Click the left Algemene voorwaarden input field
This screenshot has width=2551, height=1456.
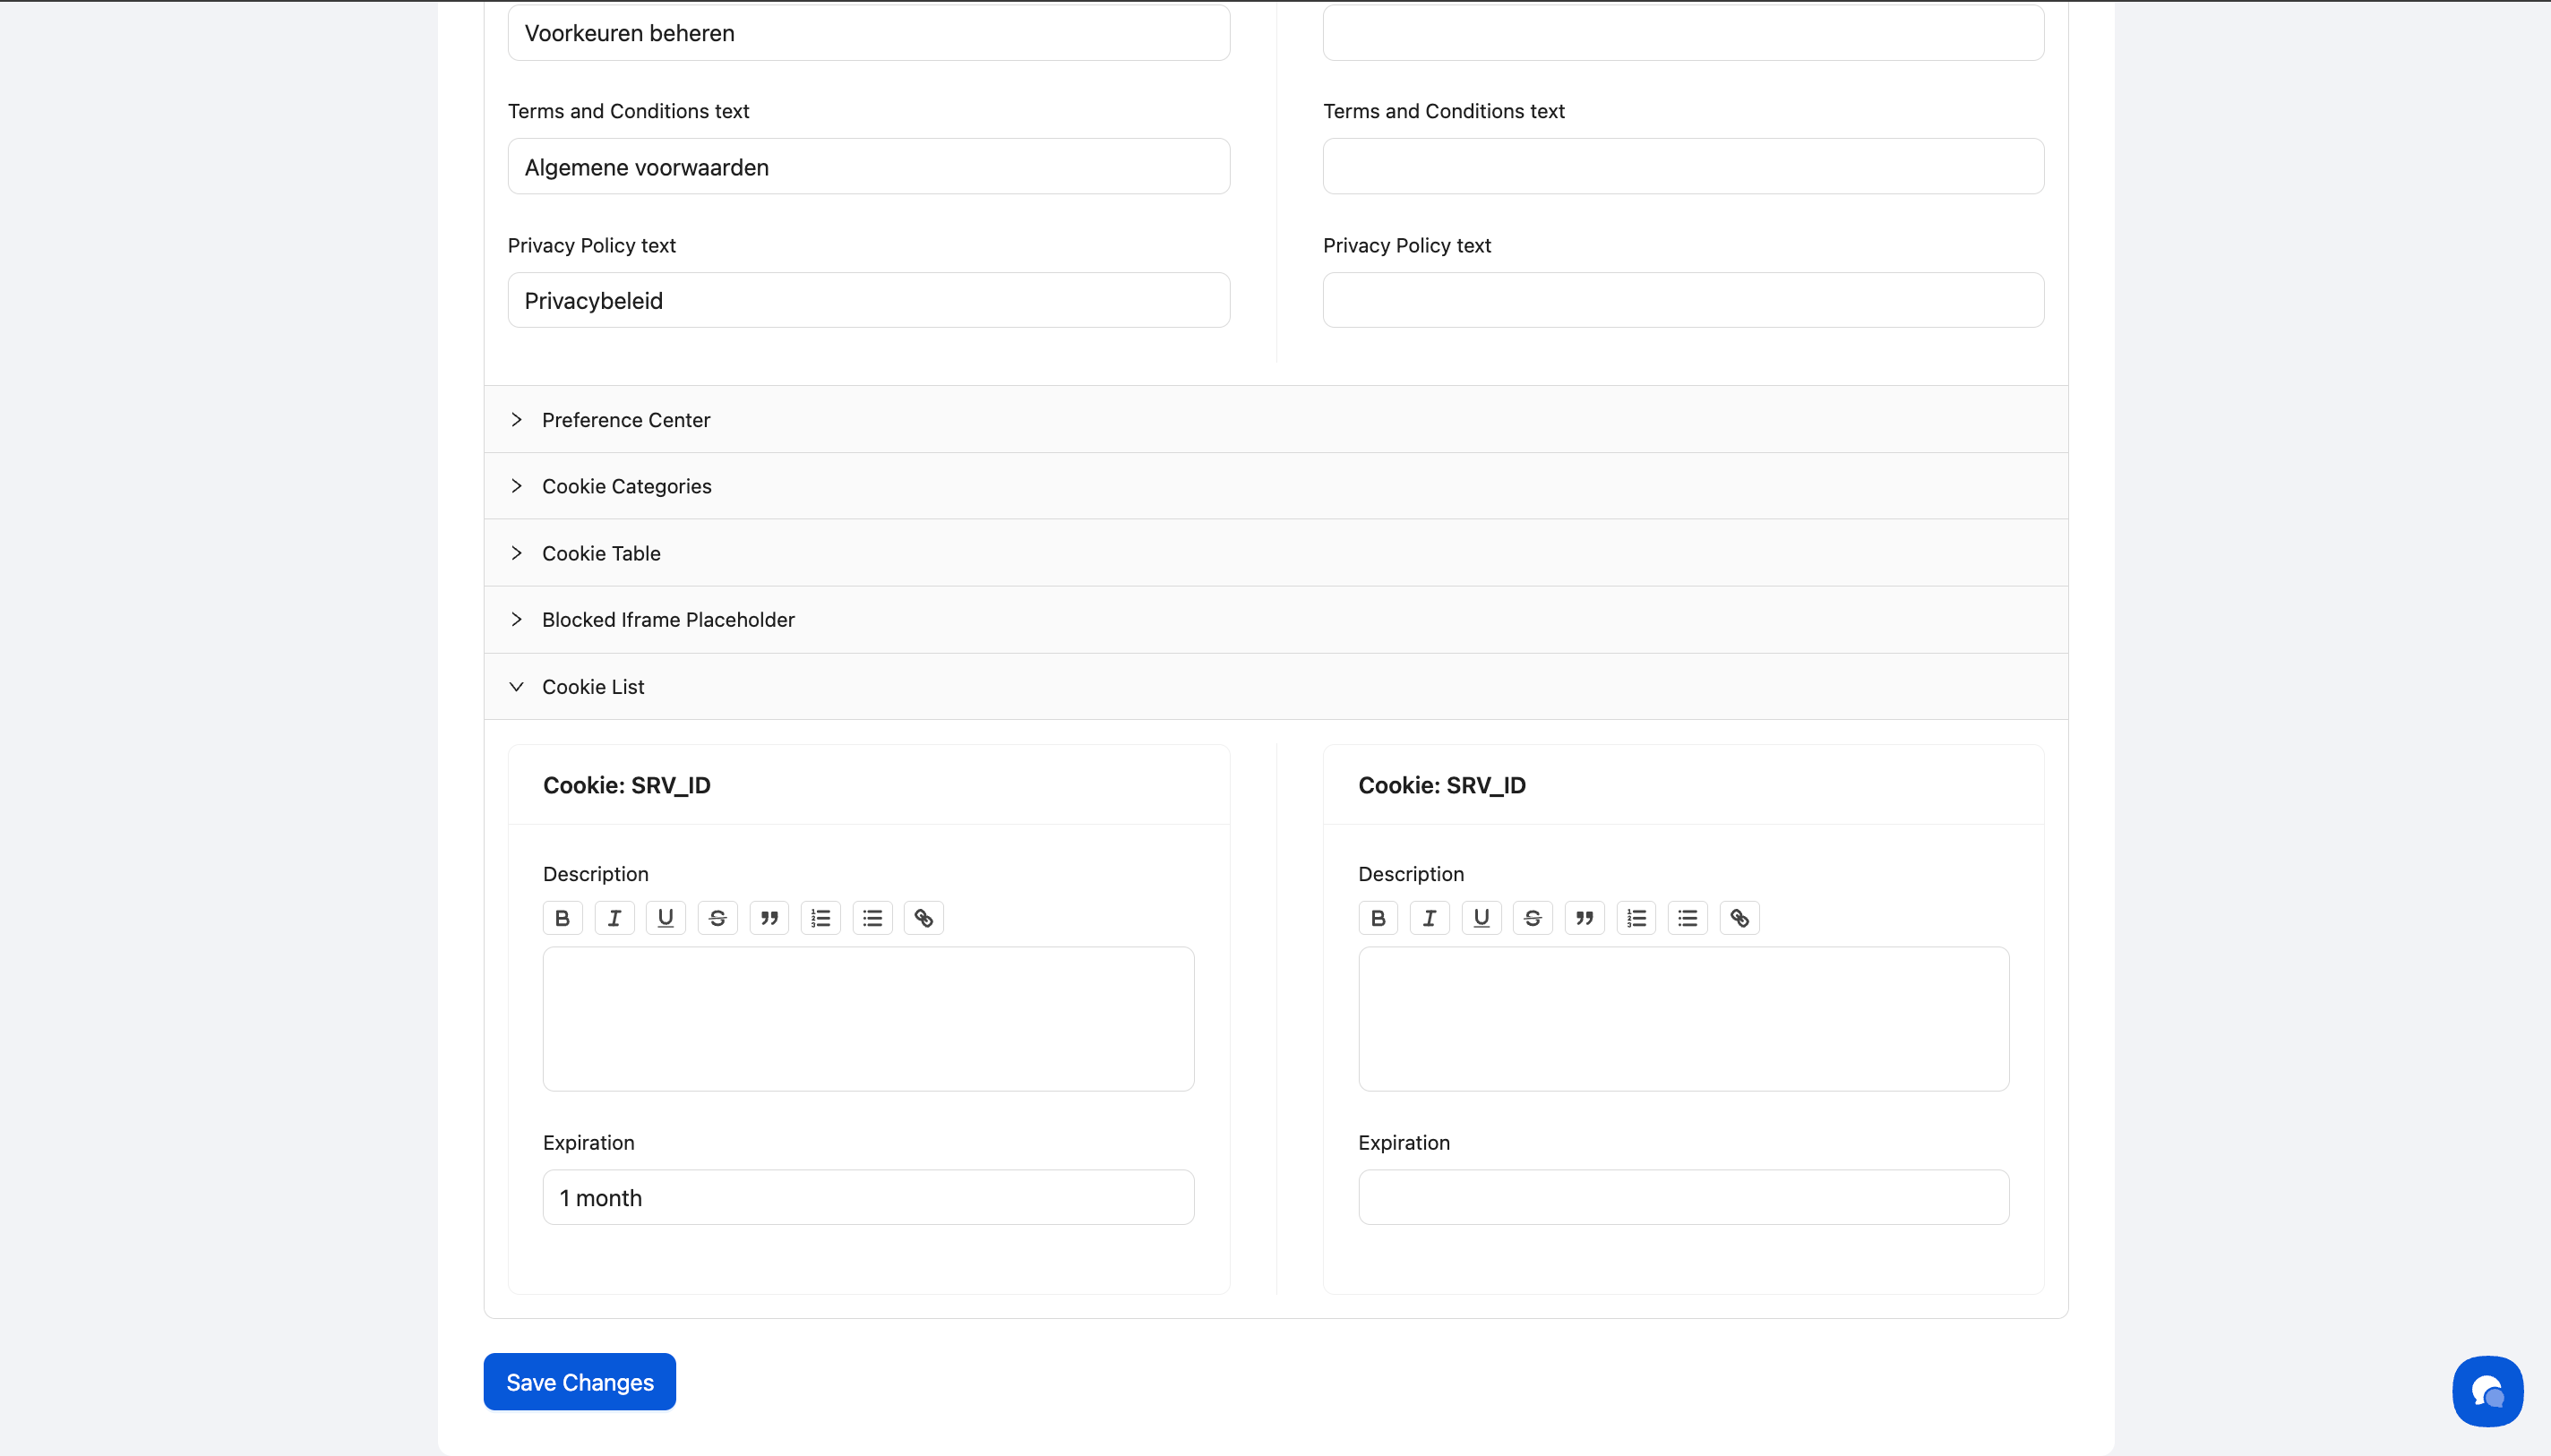tap(868, 167)
